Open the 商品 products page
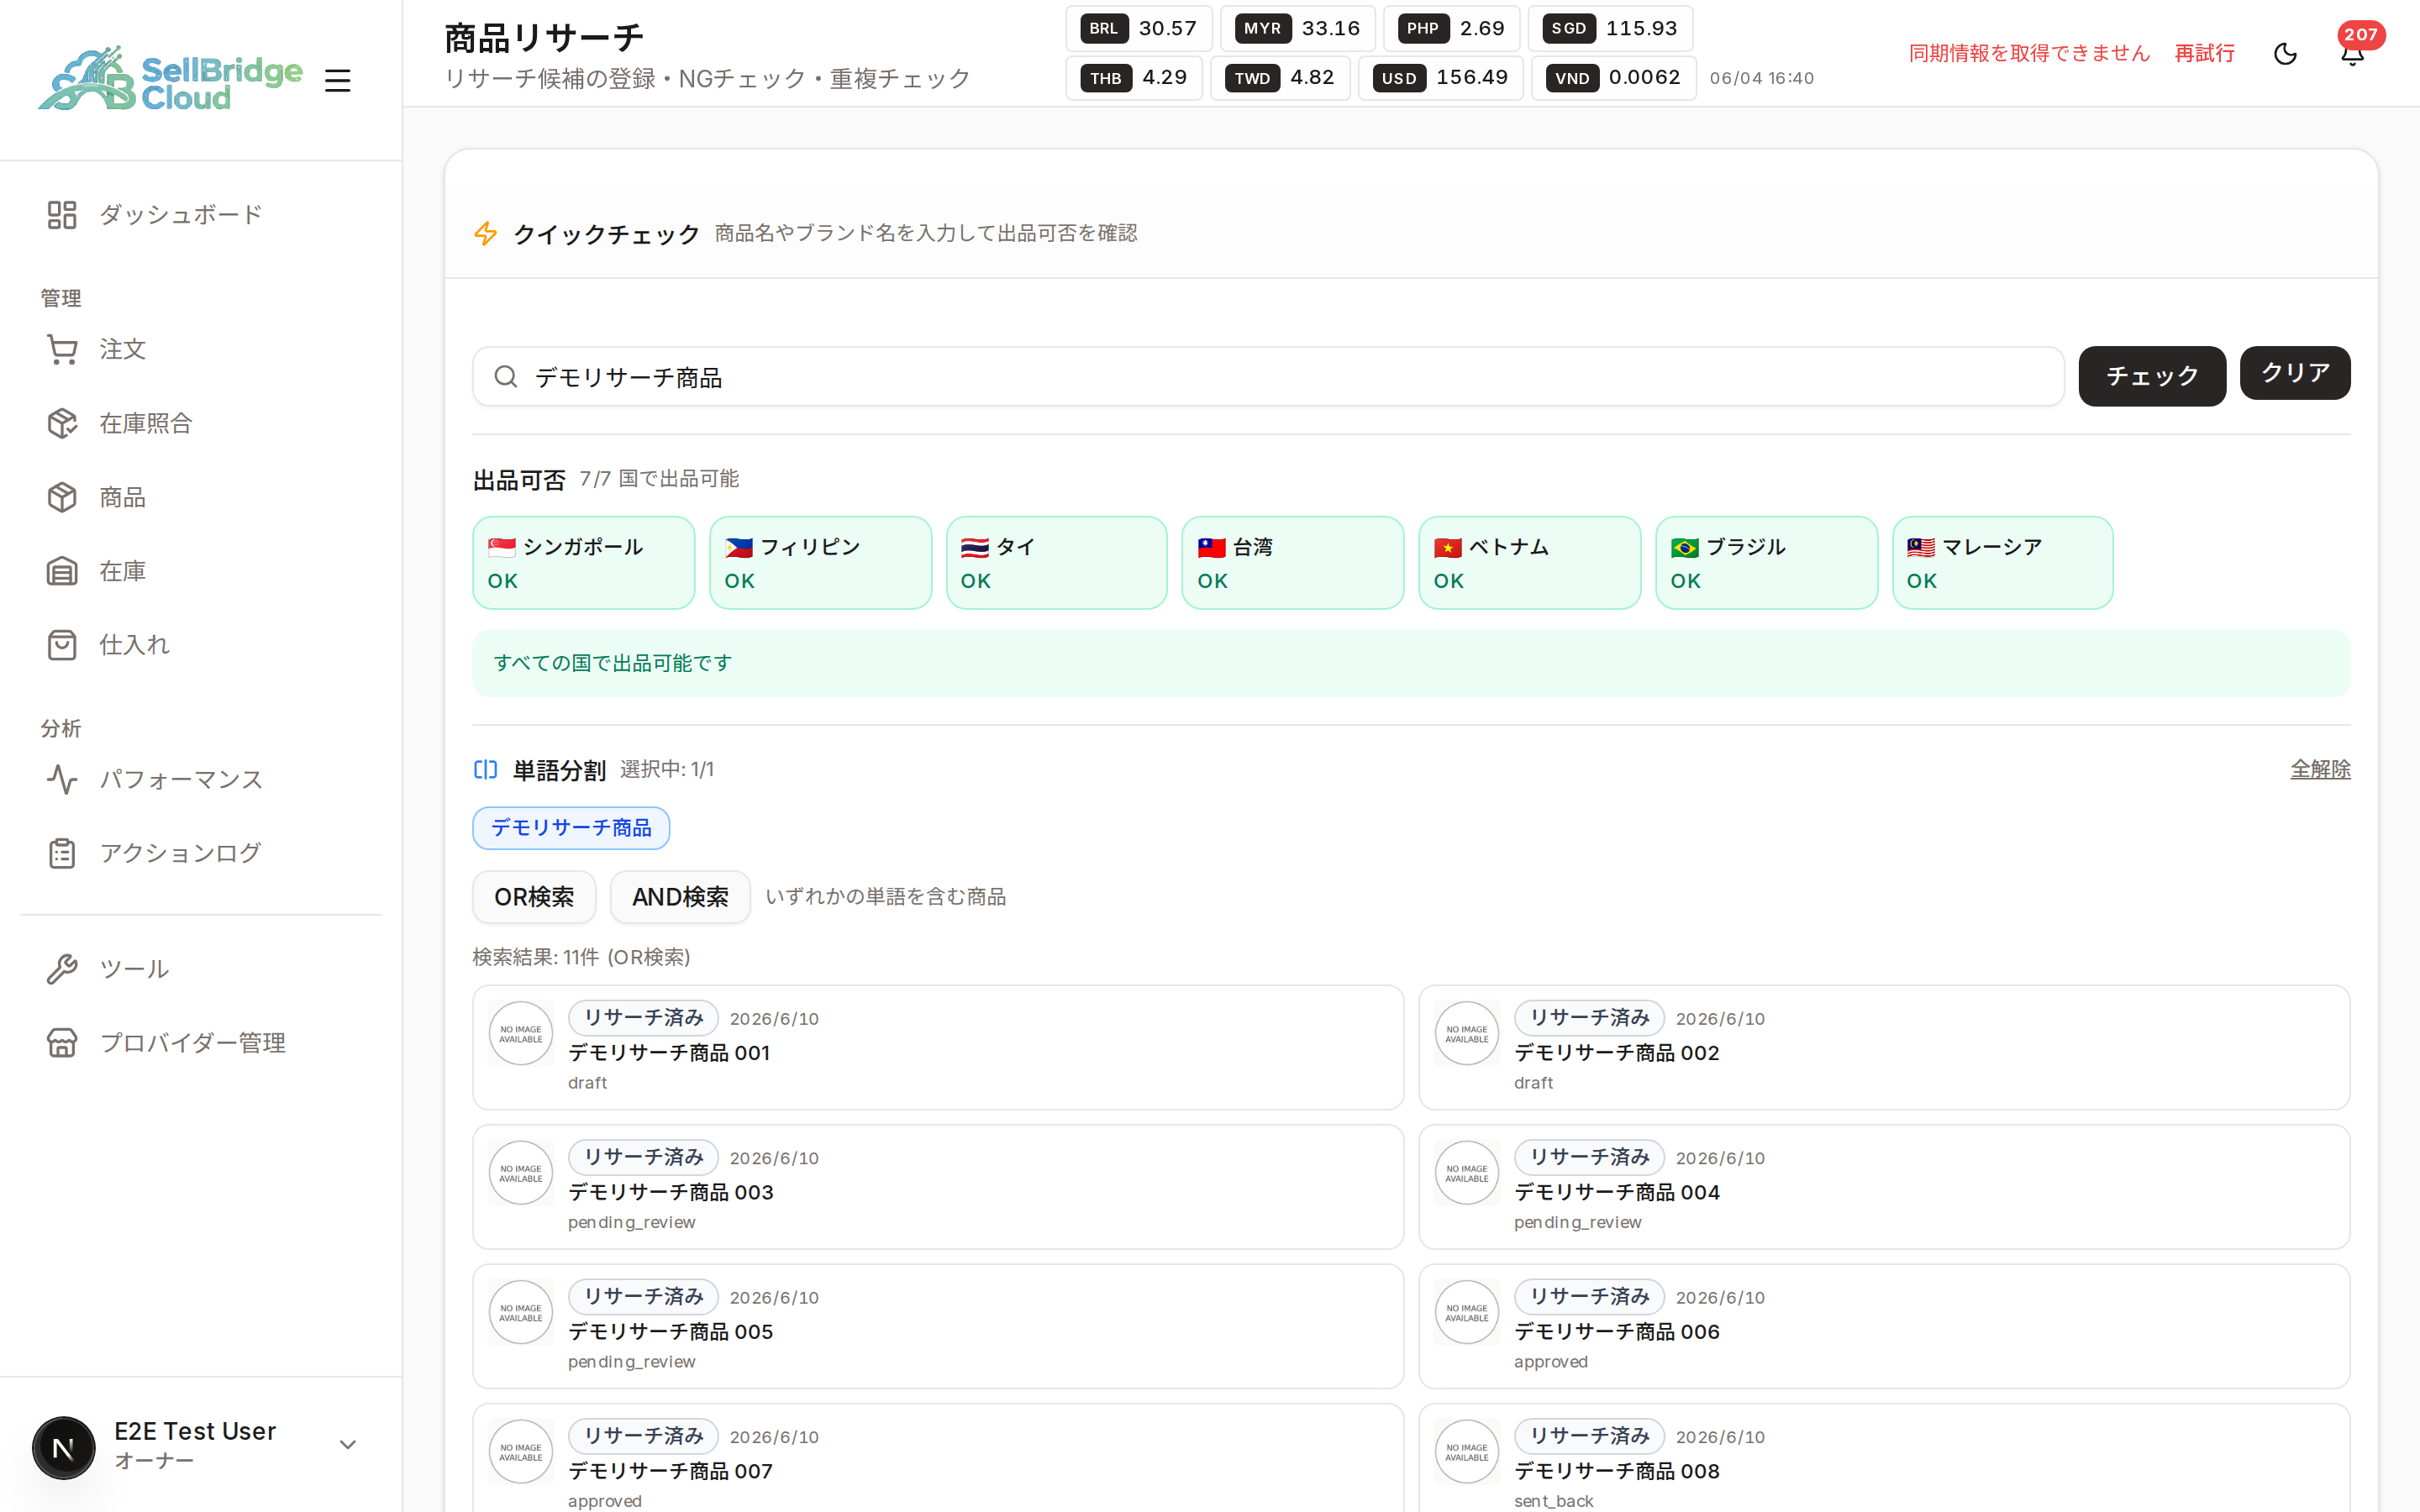The height and width of the screenshot is (1512, 2420). pyautogui.click(x=200, y=497)
